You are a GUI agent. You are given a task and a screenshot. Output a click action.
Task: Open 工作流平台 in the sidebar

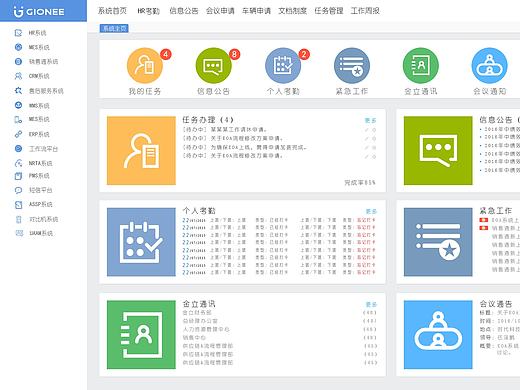[43, 149]
